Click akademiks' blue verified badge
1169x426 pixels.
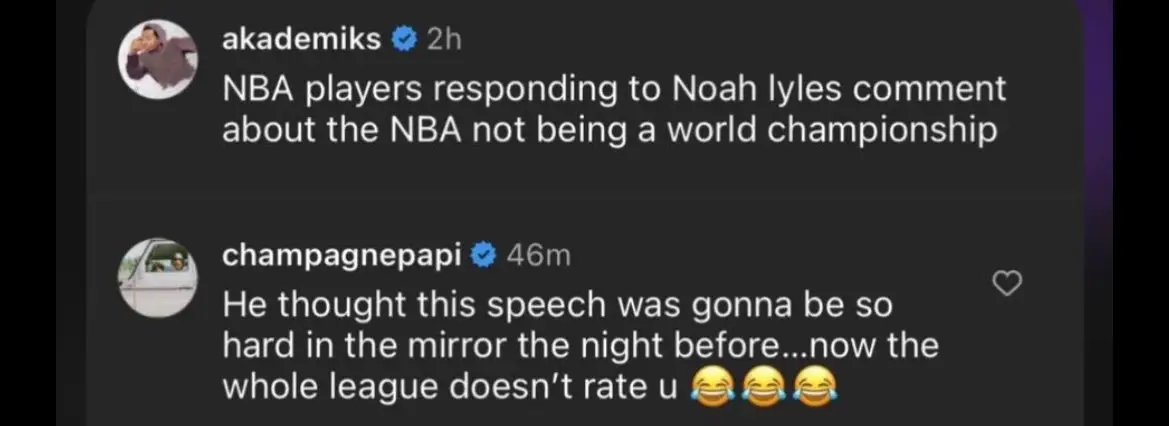[404, 39]
